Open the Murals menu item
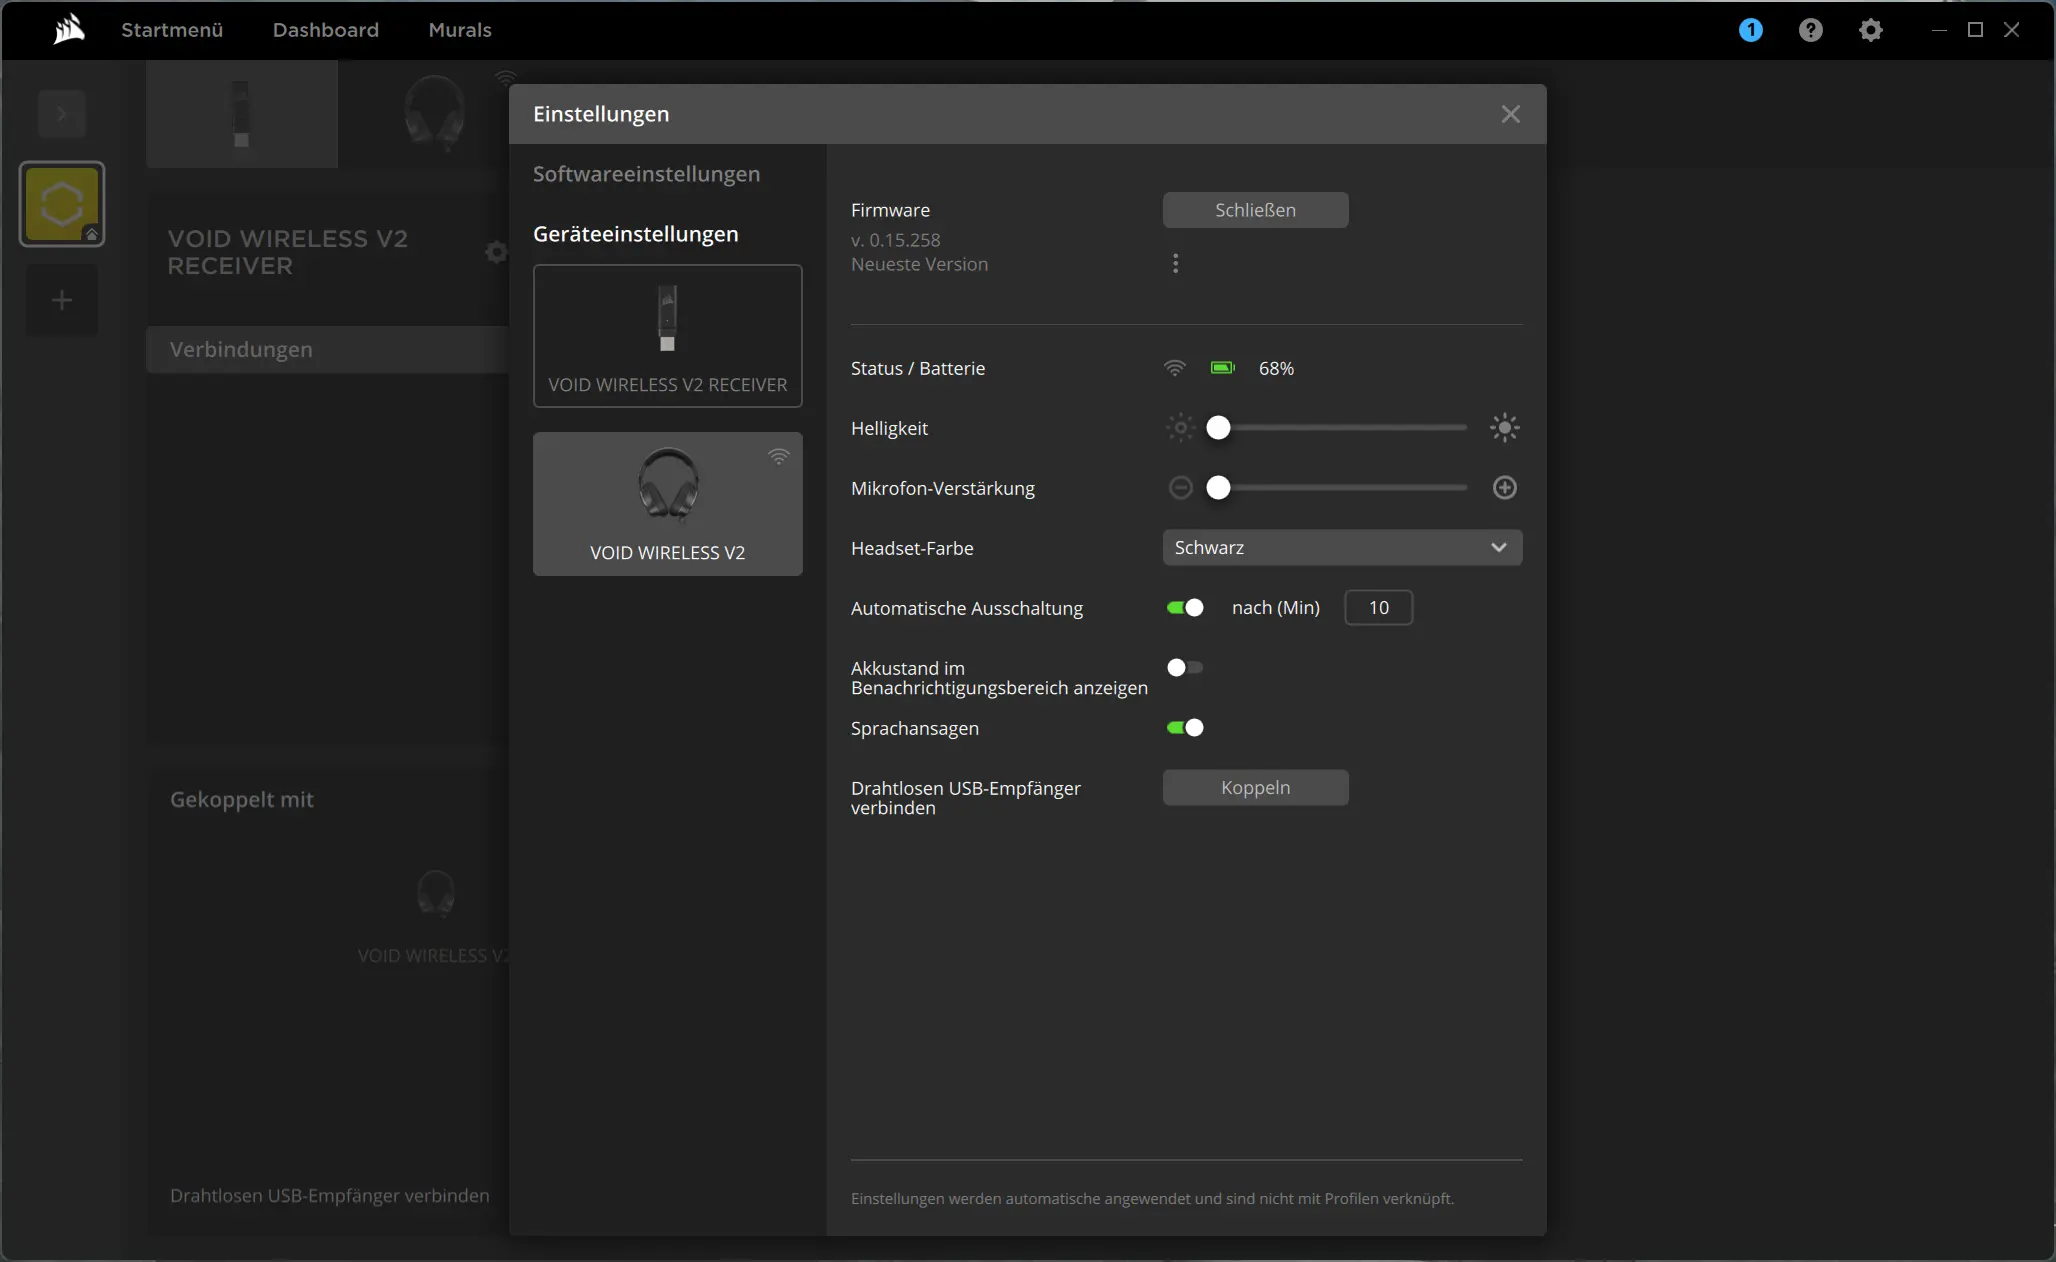Viewport: 2056px width, 1262px height. 459,30
